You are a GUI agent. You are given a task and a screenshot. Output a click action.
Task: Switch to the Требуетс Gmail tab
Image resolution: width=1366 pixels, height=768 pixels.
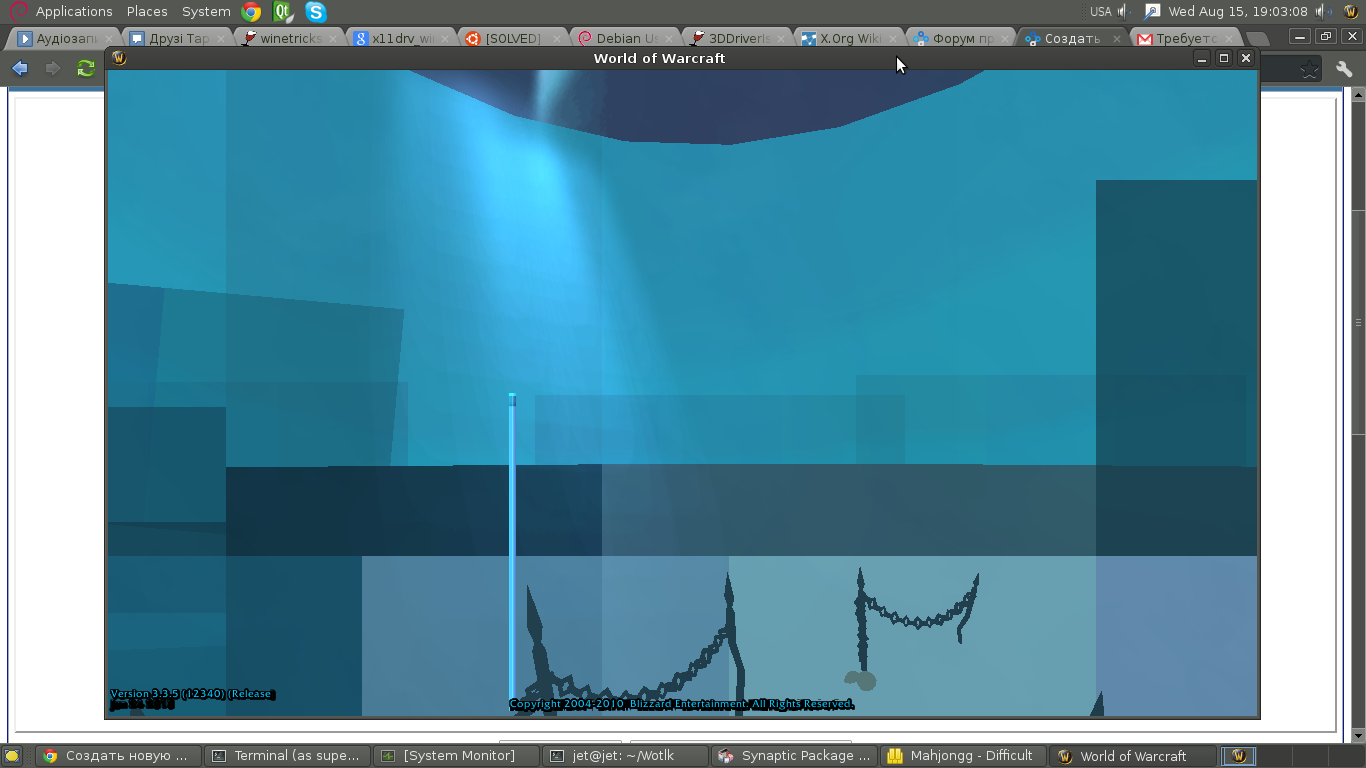(1186, 38)
